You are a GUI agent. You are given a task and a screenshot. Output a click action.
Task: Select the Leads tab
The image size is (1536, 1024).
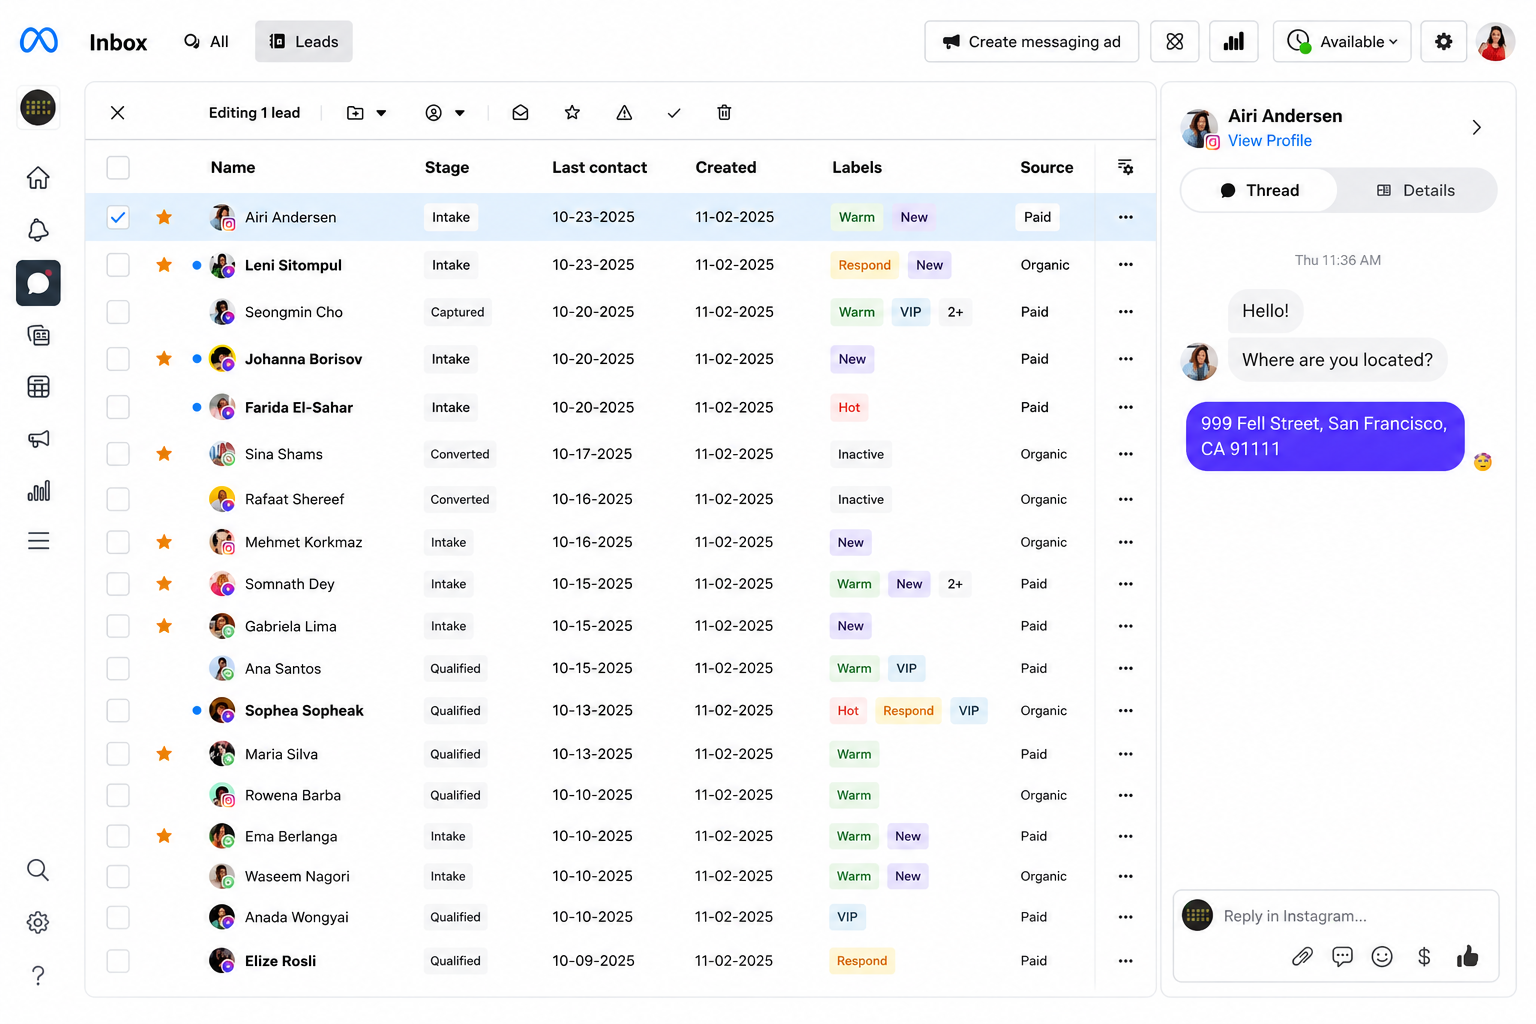click(x=304, y=42)
